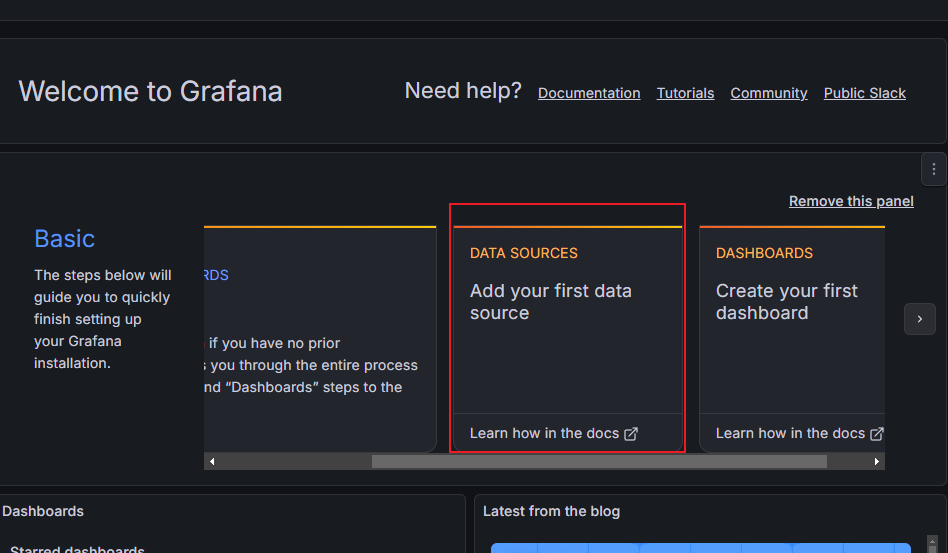Click the horizontal scrollbar left arrow
The width and height of the screenshot is (948, 553).
point(212,462)
